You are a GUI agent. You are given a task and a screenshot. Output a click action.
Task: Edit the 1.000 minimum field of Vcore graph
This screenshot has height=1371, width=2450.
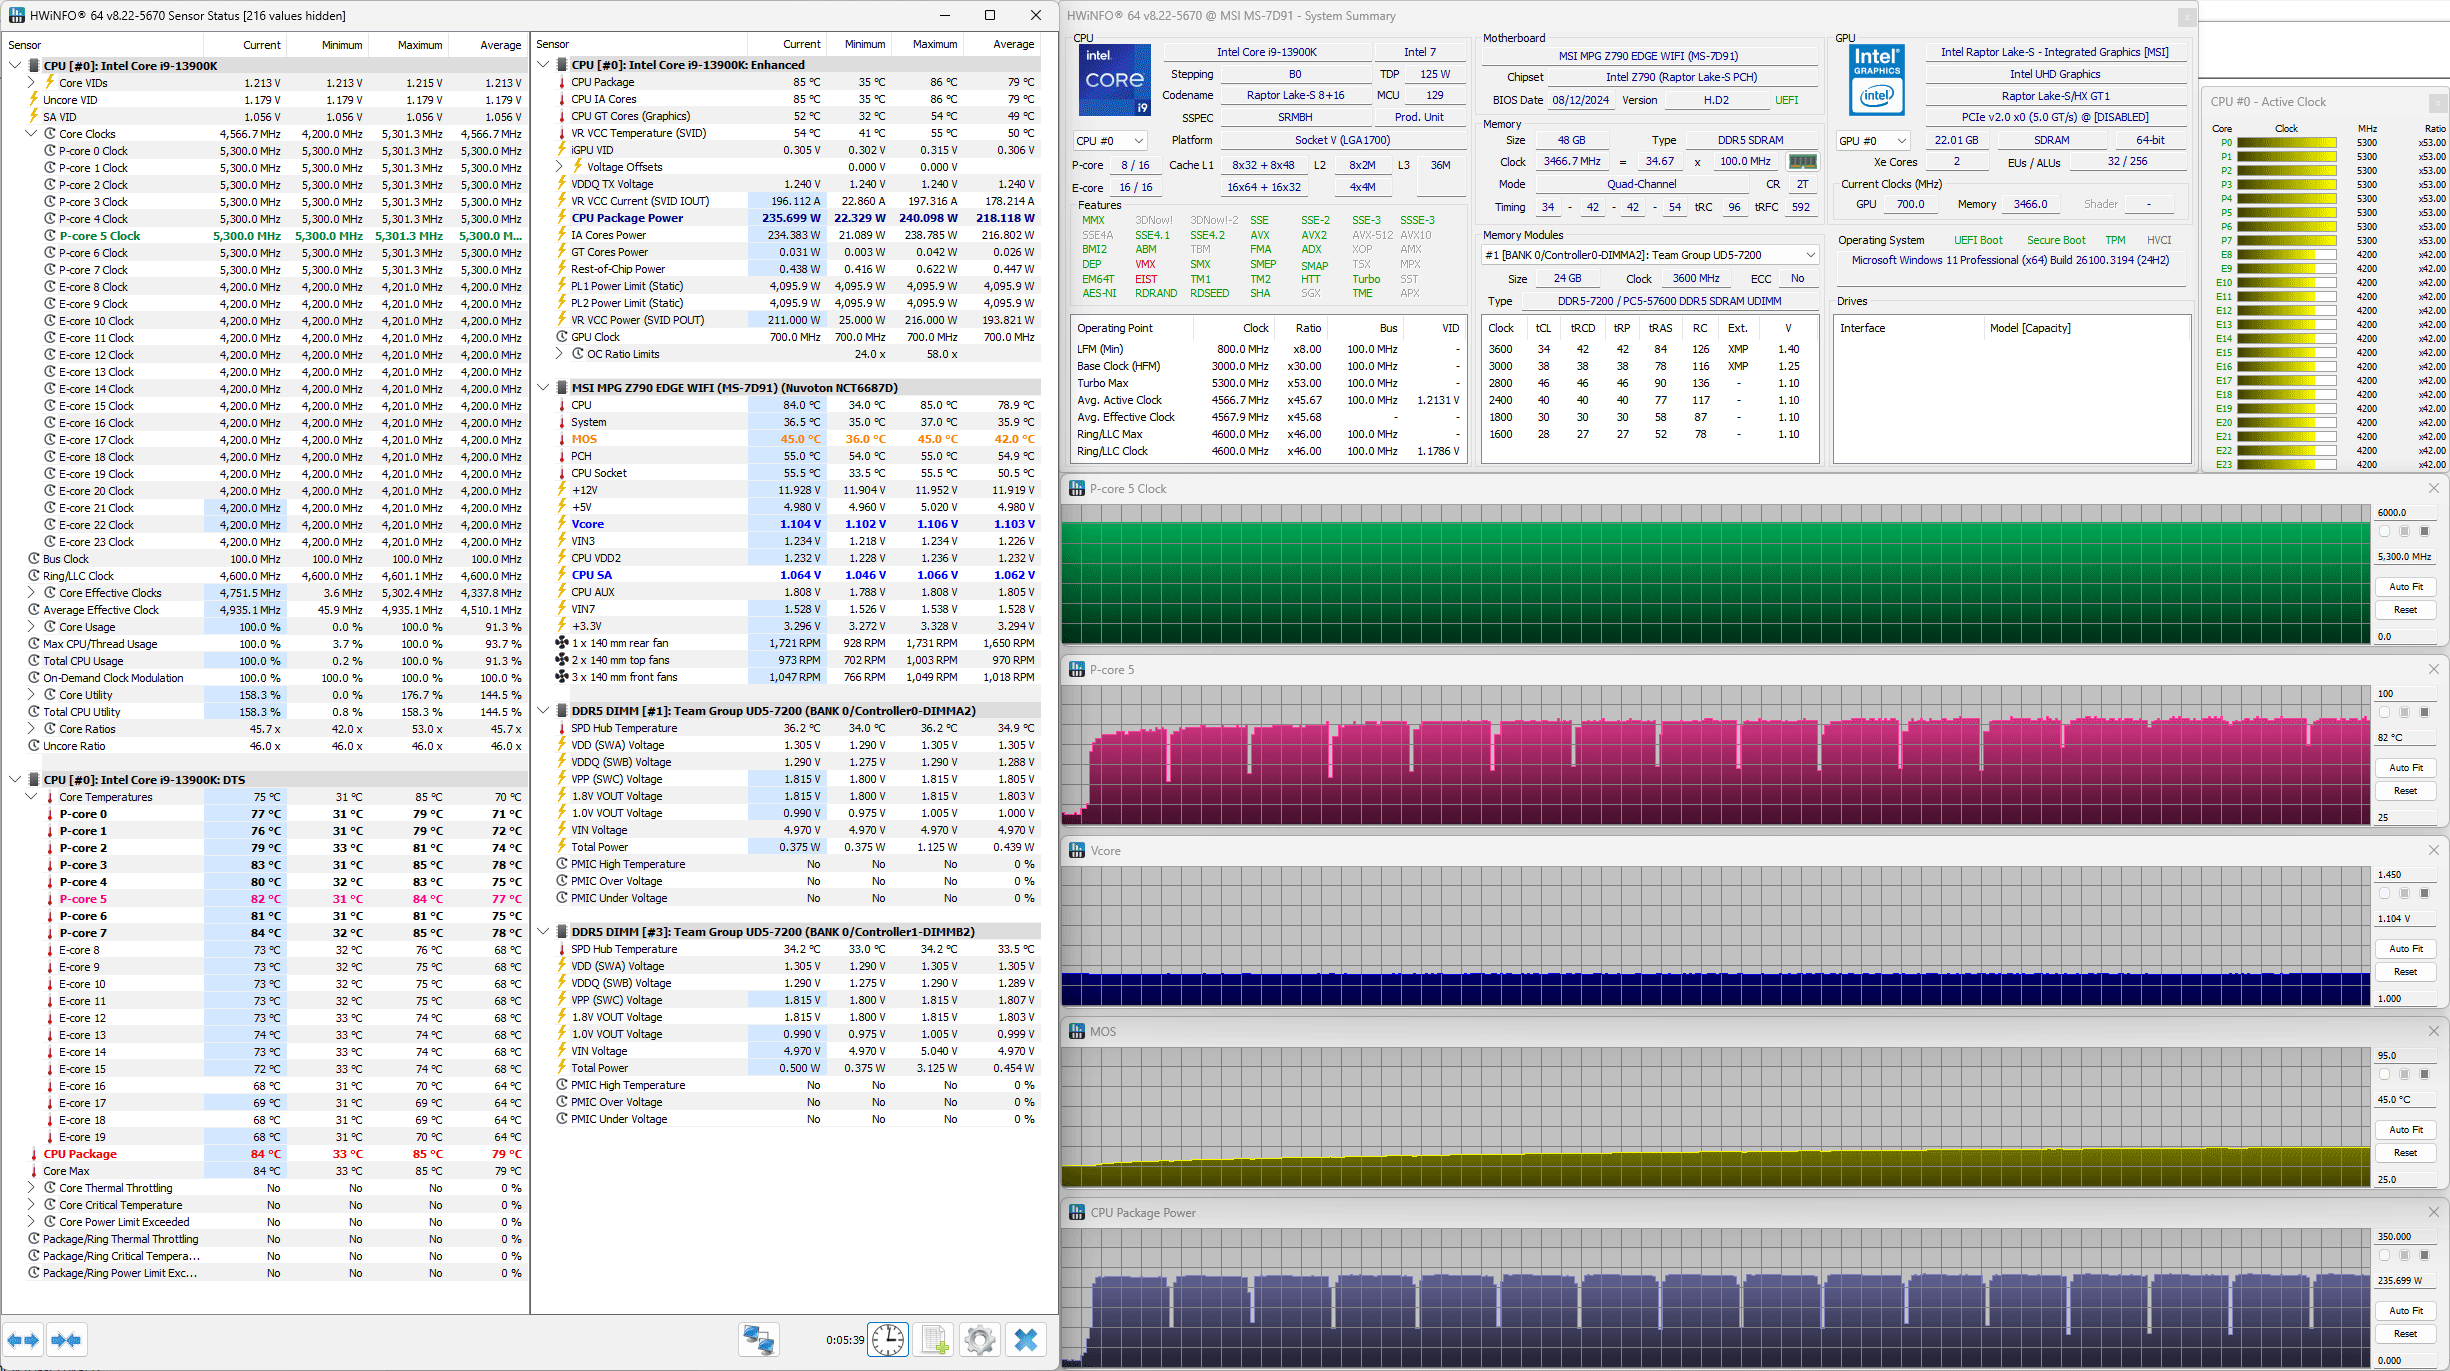[x=2405, y=999]
